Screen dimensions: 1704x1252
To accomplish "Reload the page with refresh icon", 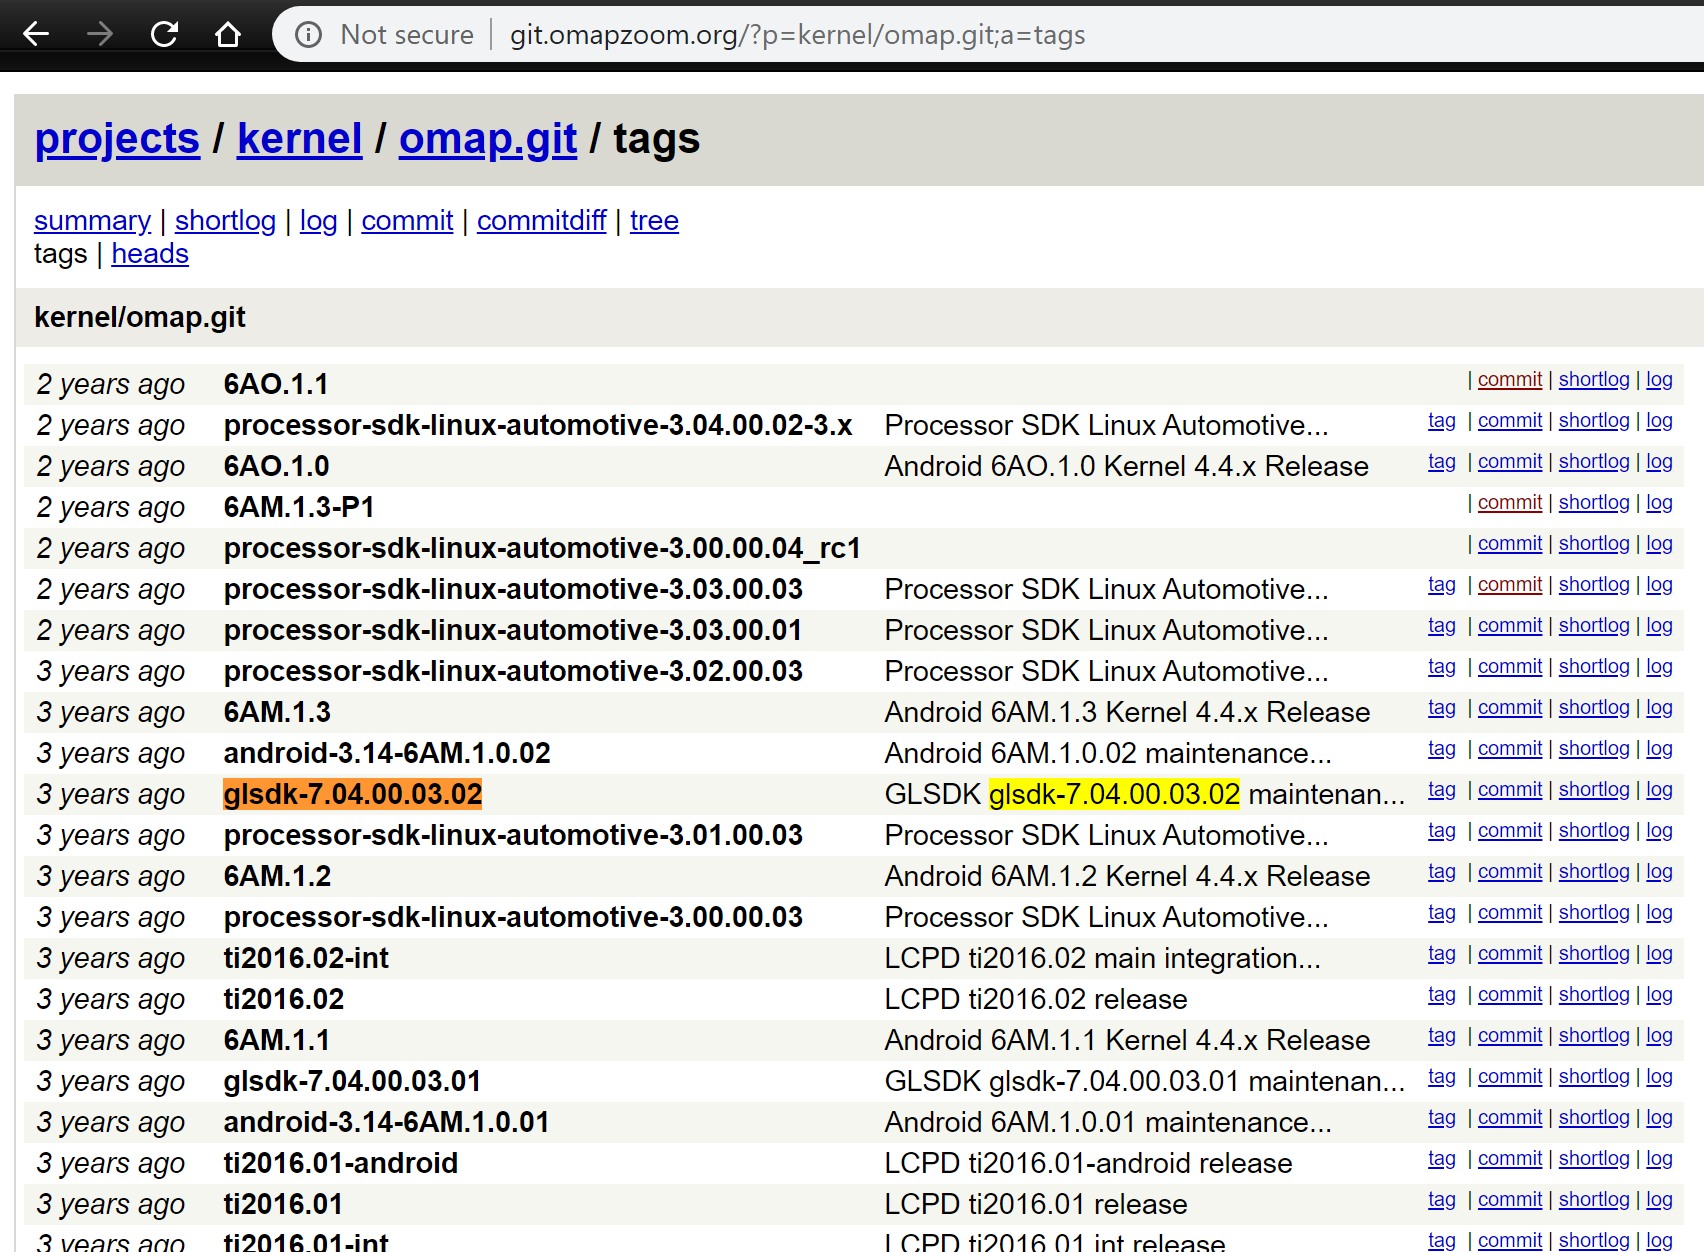I will 164,35.
